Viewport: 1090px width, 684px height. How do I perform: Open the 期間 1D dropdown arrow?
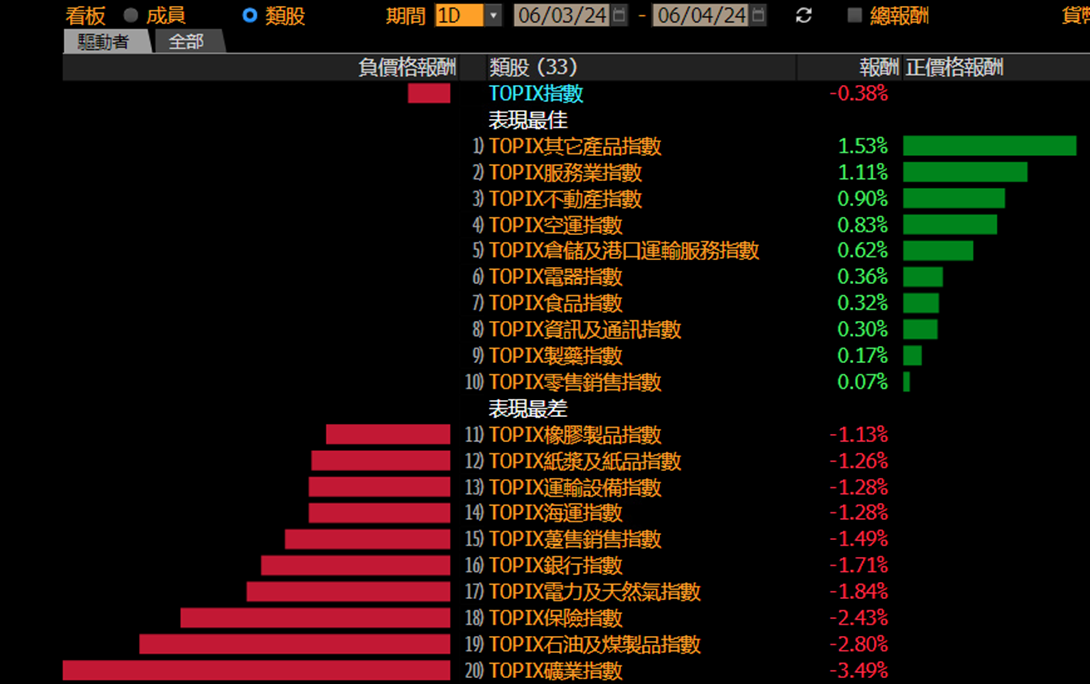[x=493, y=15]
